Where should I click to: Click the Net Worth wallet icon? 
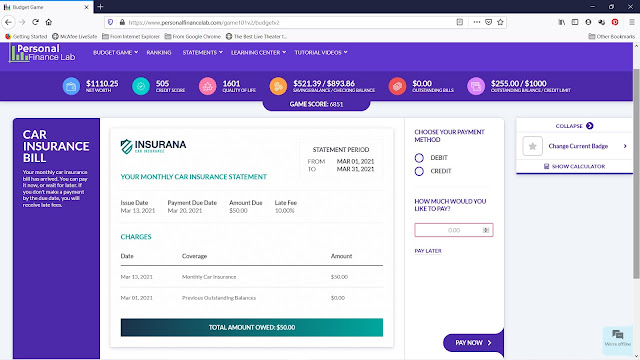71,87
